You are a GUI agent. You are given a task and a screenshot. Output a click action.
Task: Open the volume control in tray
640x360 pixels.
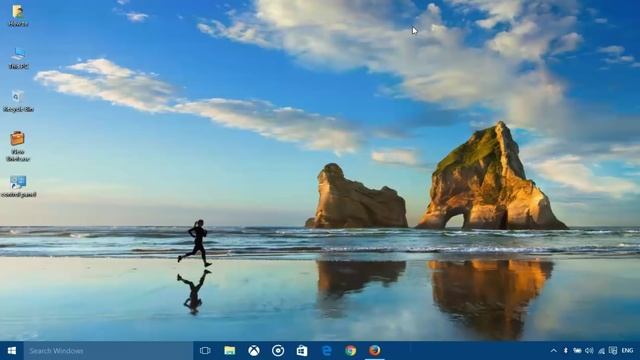click(x=589, y=351)
